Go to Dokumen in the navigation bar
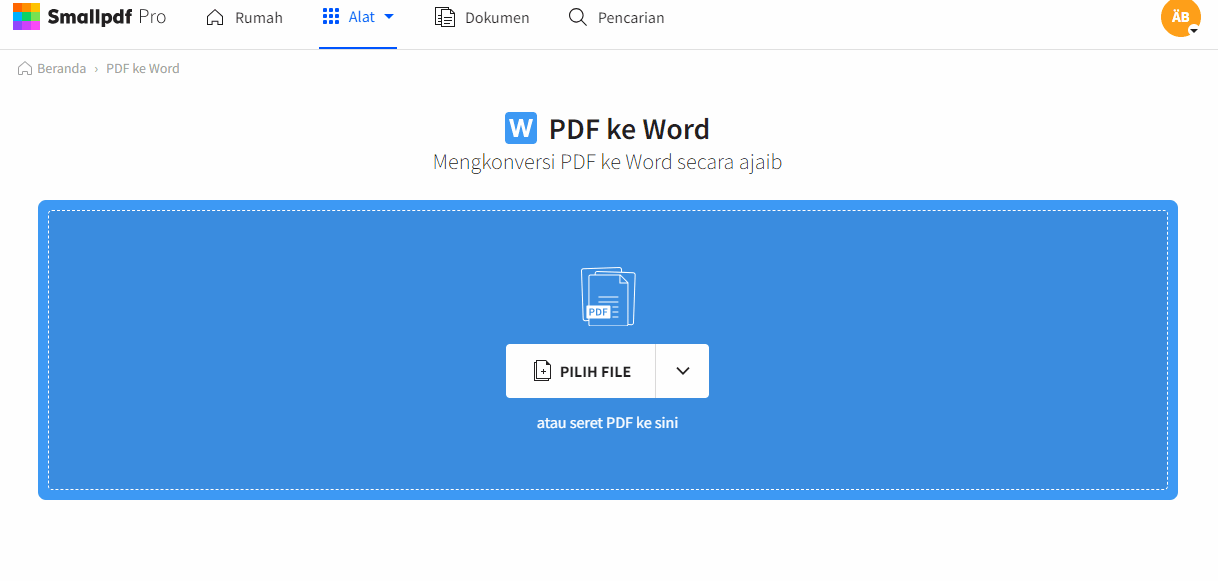The image size is (1218, 581). (x=482, y=17)
